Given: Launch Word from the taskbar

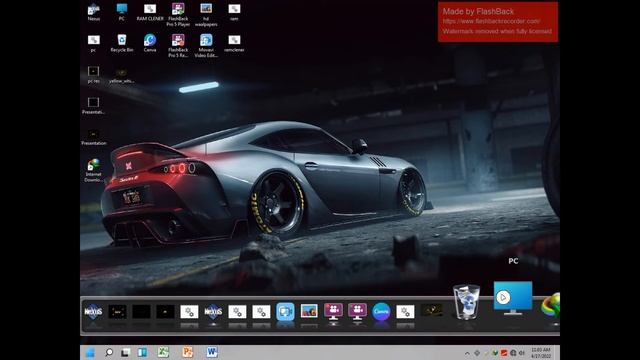Looking at the screenshot, I should [x=212, y=352].
